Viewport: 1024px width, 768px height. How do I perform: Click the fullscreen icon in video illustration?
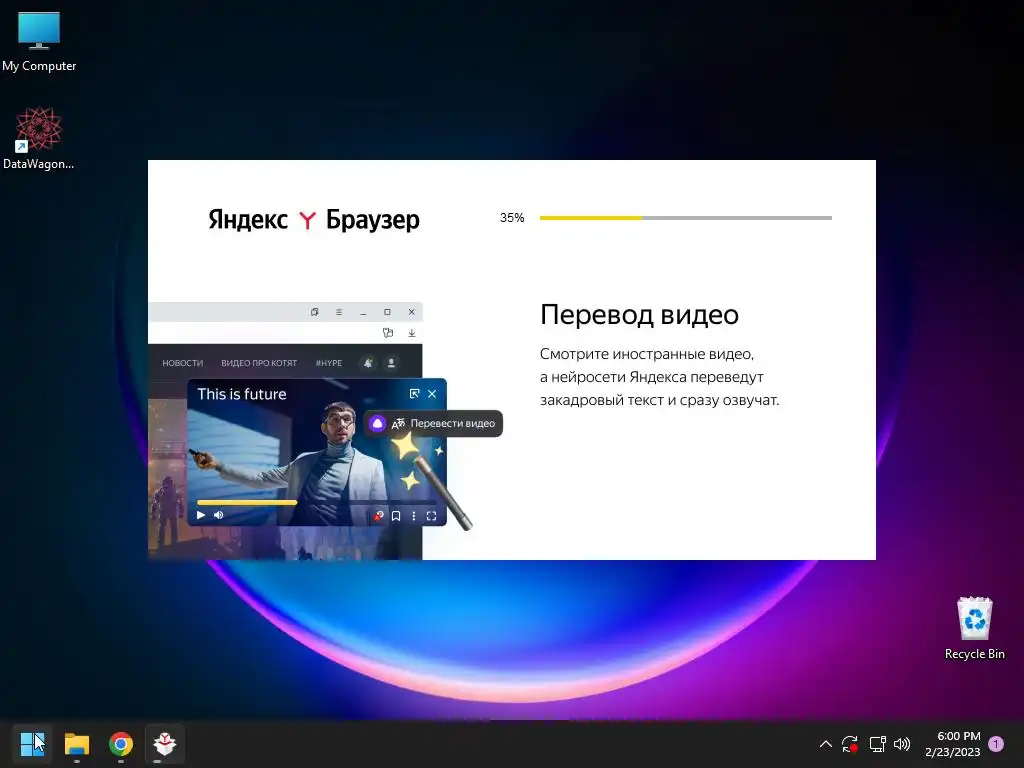[432, 516]
